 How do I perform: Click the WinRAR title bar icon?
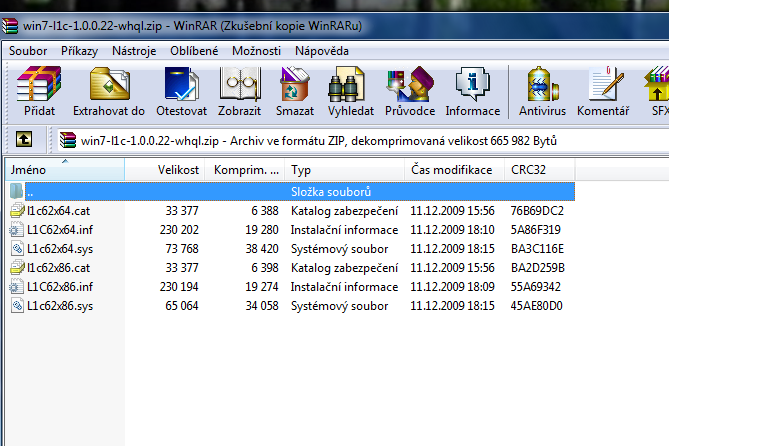10,26
